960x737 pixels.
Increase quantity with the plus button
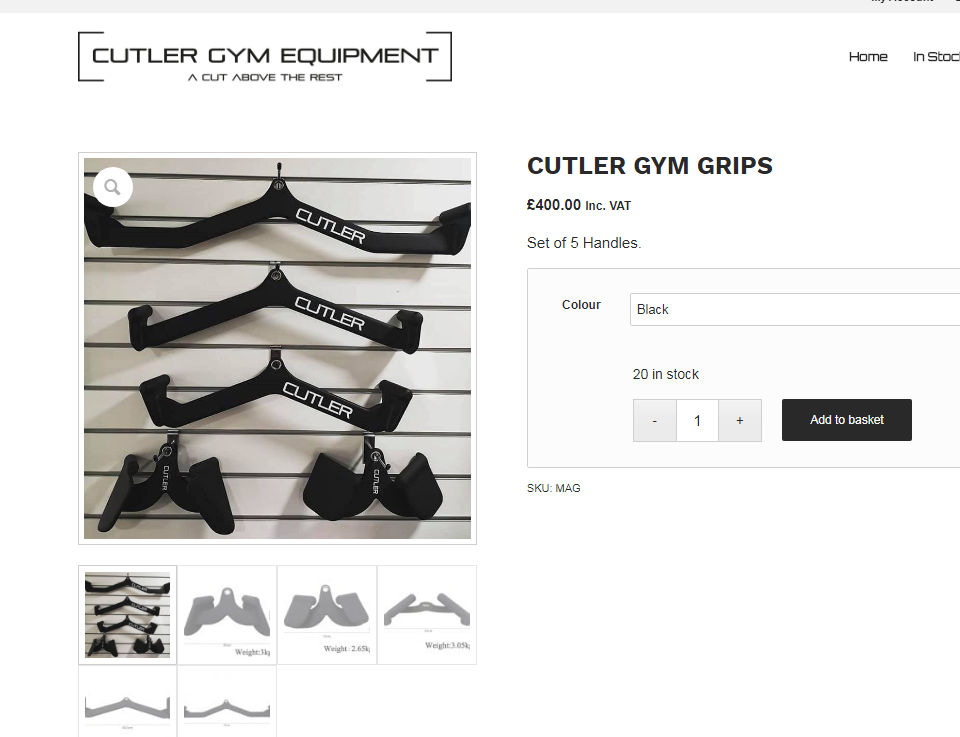pos(740,421)
